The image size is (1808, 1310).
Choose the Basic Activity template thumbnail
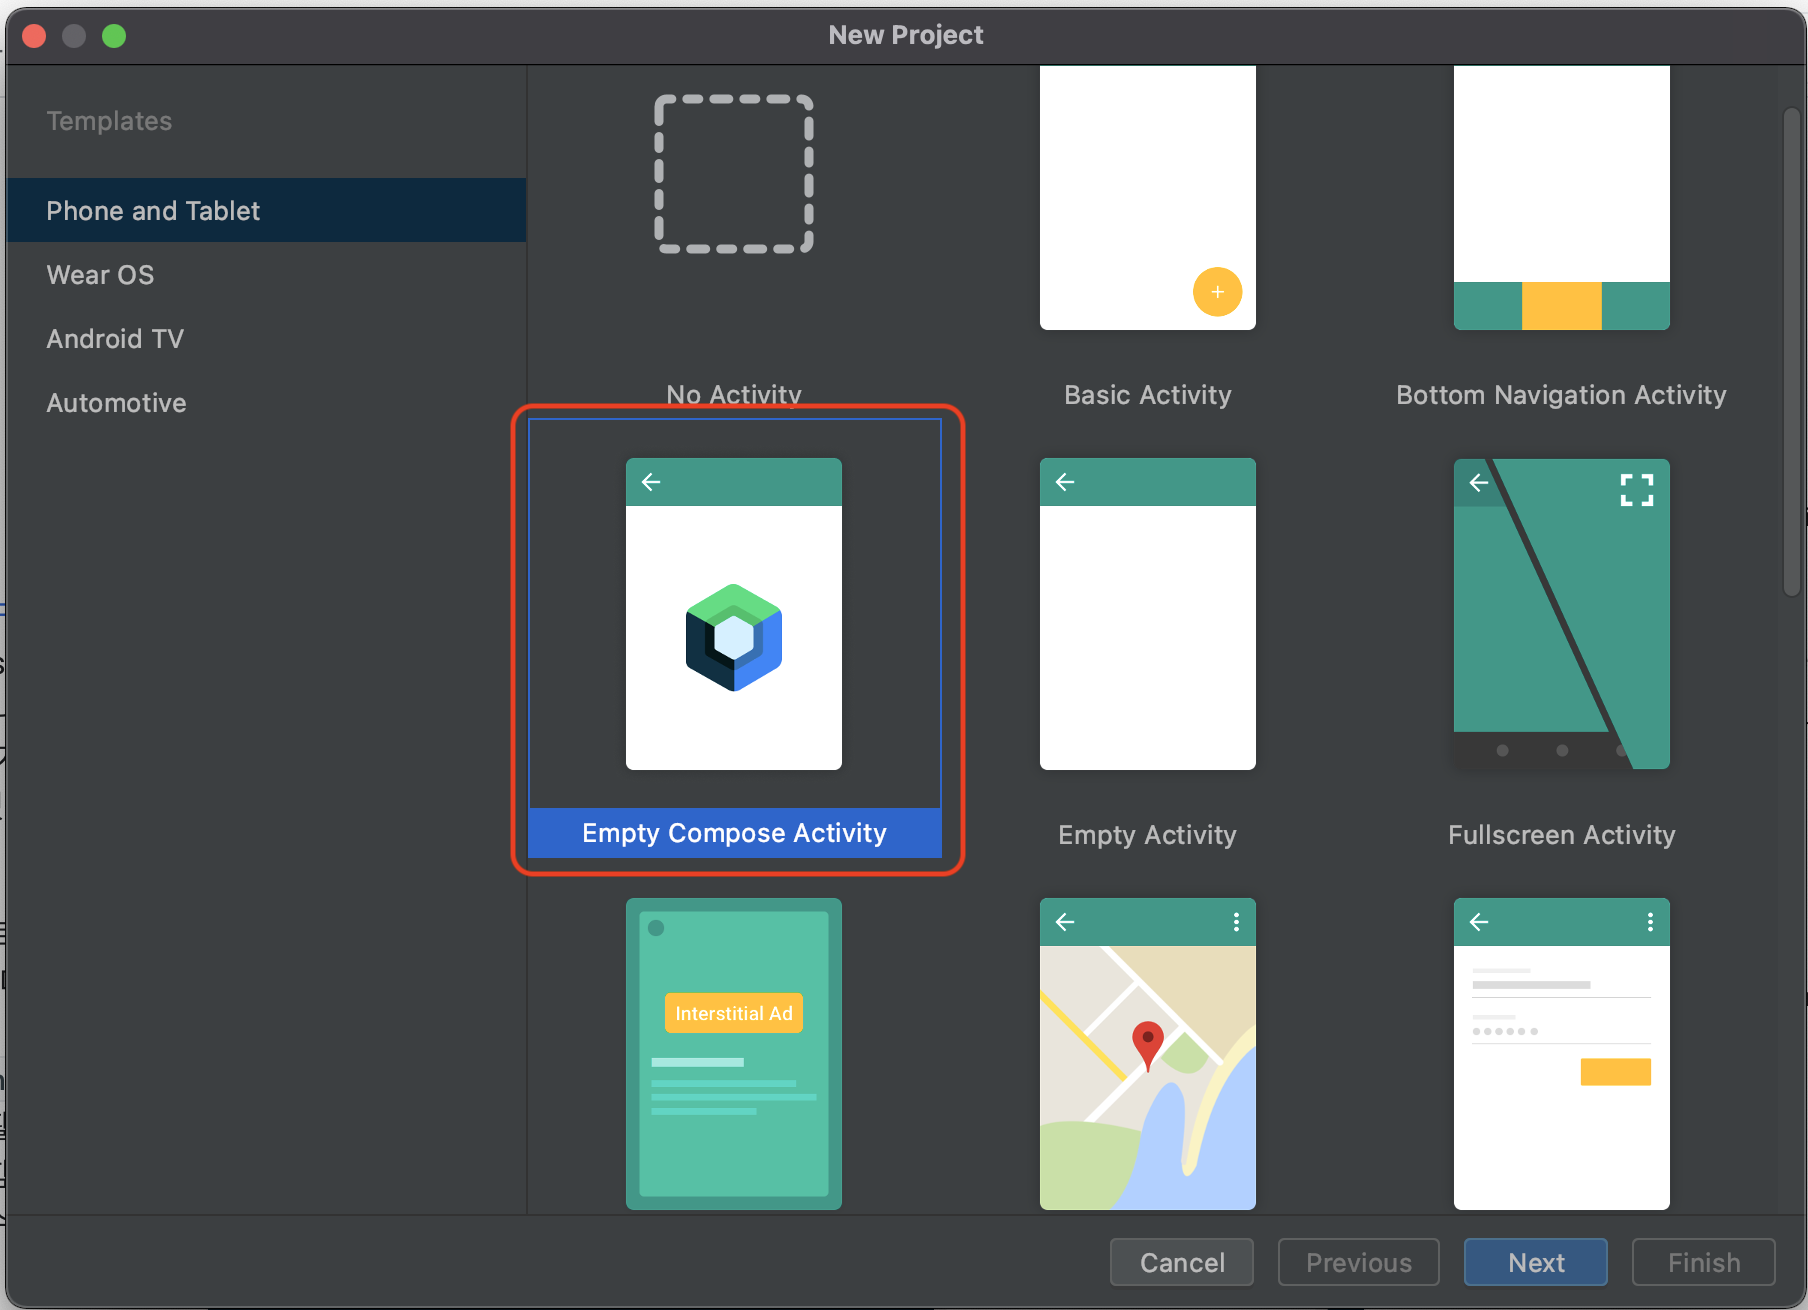(1148, 198)
